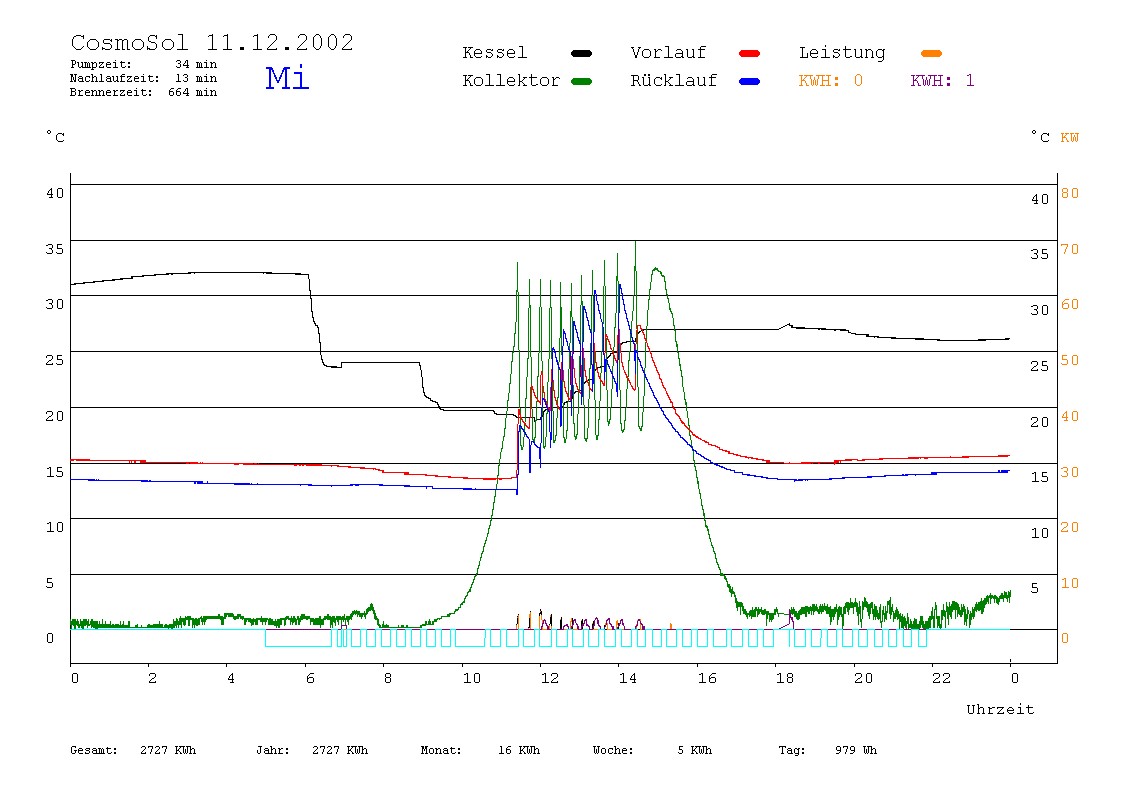Click the time axis tick '18'
Image resolution: width=1148 pixels, height=812 pixels.
(784, 679)
